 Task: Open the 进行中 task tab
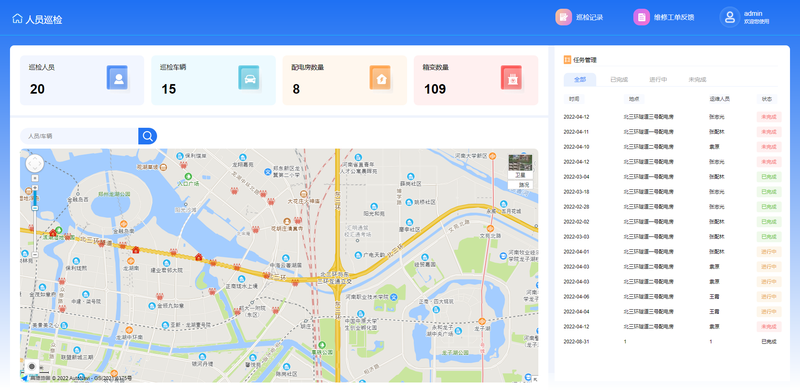tap(658, 80)
